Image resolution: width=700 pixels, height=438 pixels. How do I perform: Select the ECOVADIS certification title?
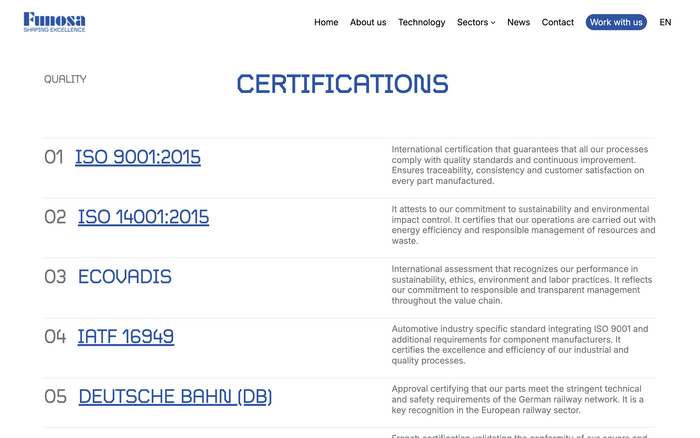[x=124, y=277]
